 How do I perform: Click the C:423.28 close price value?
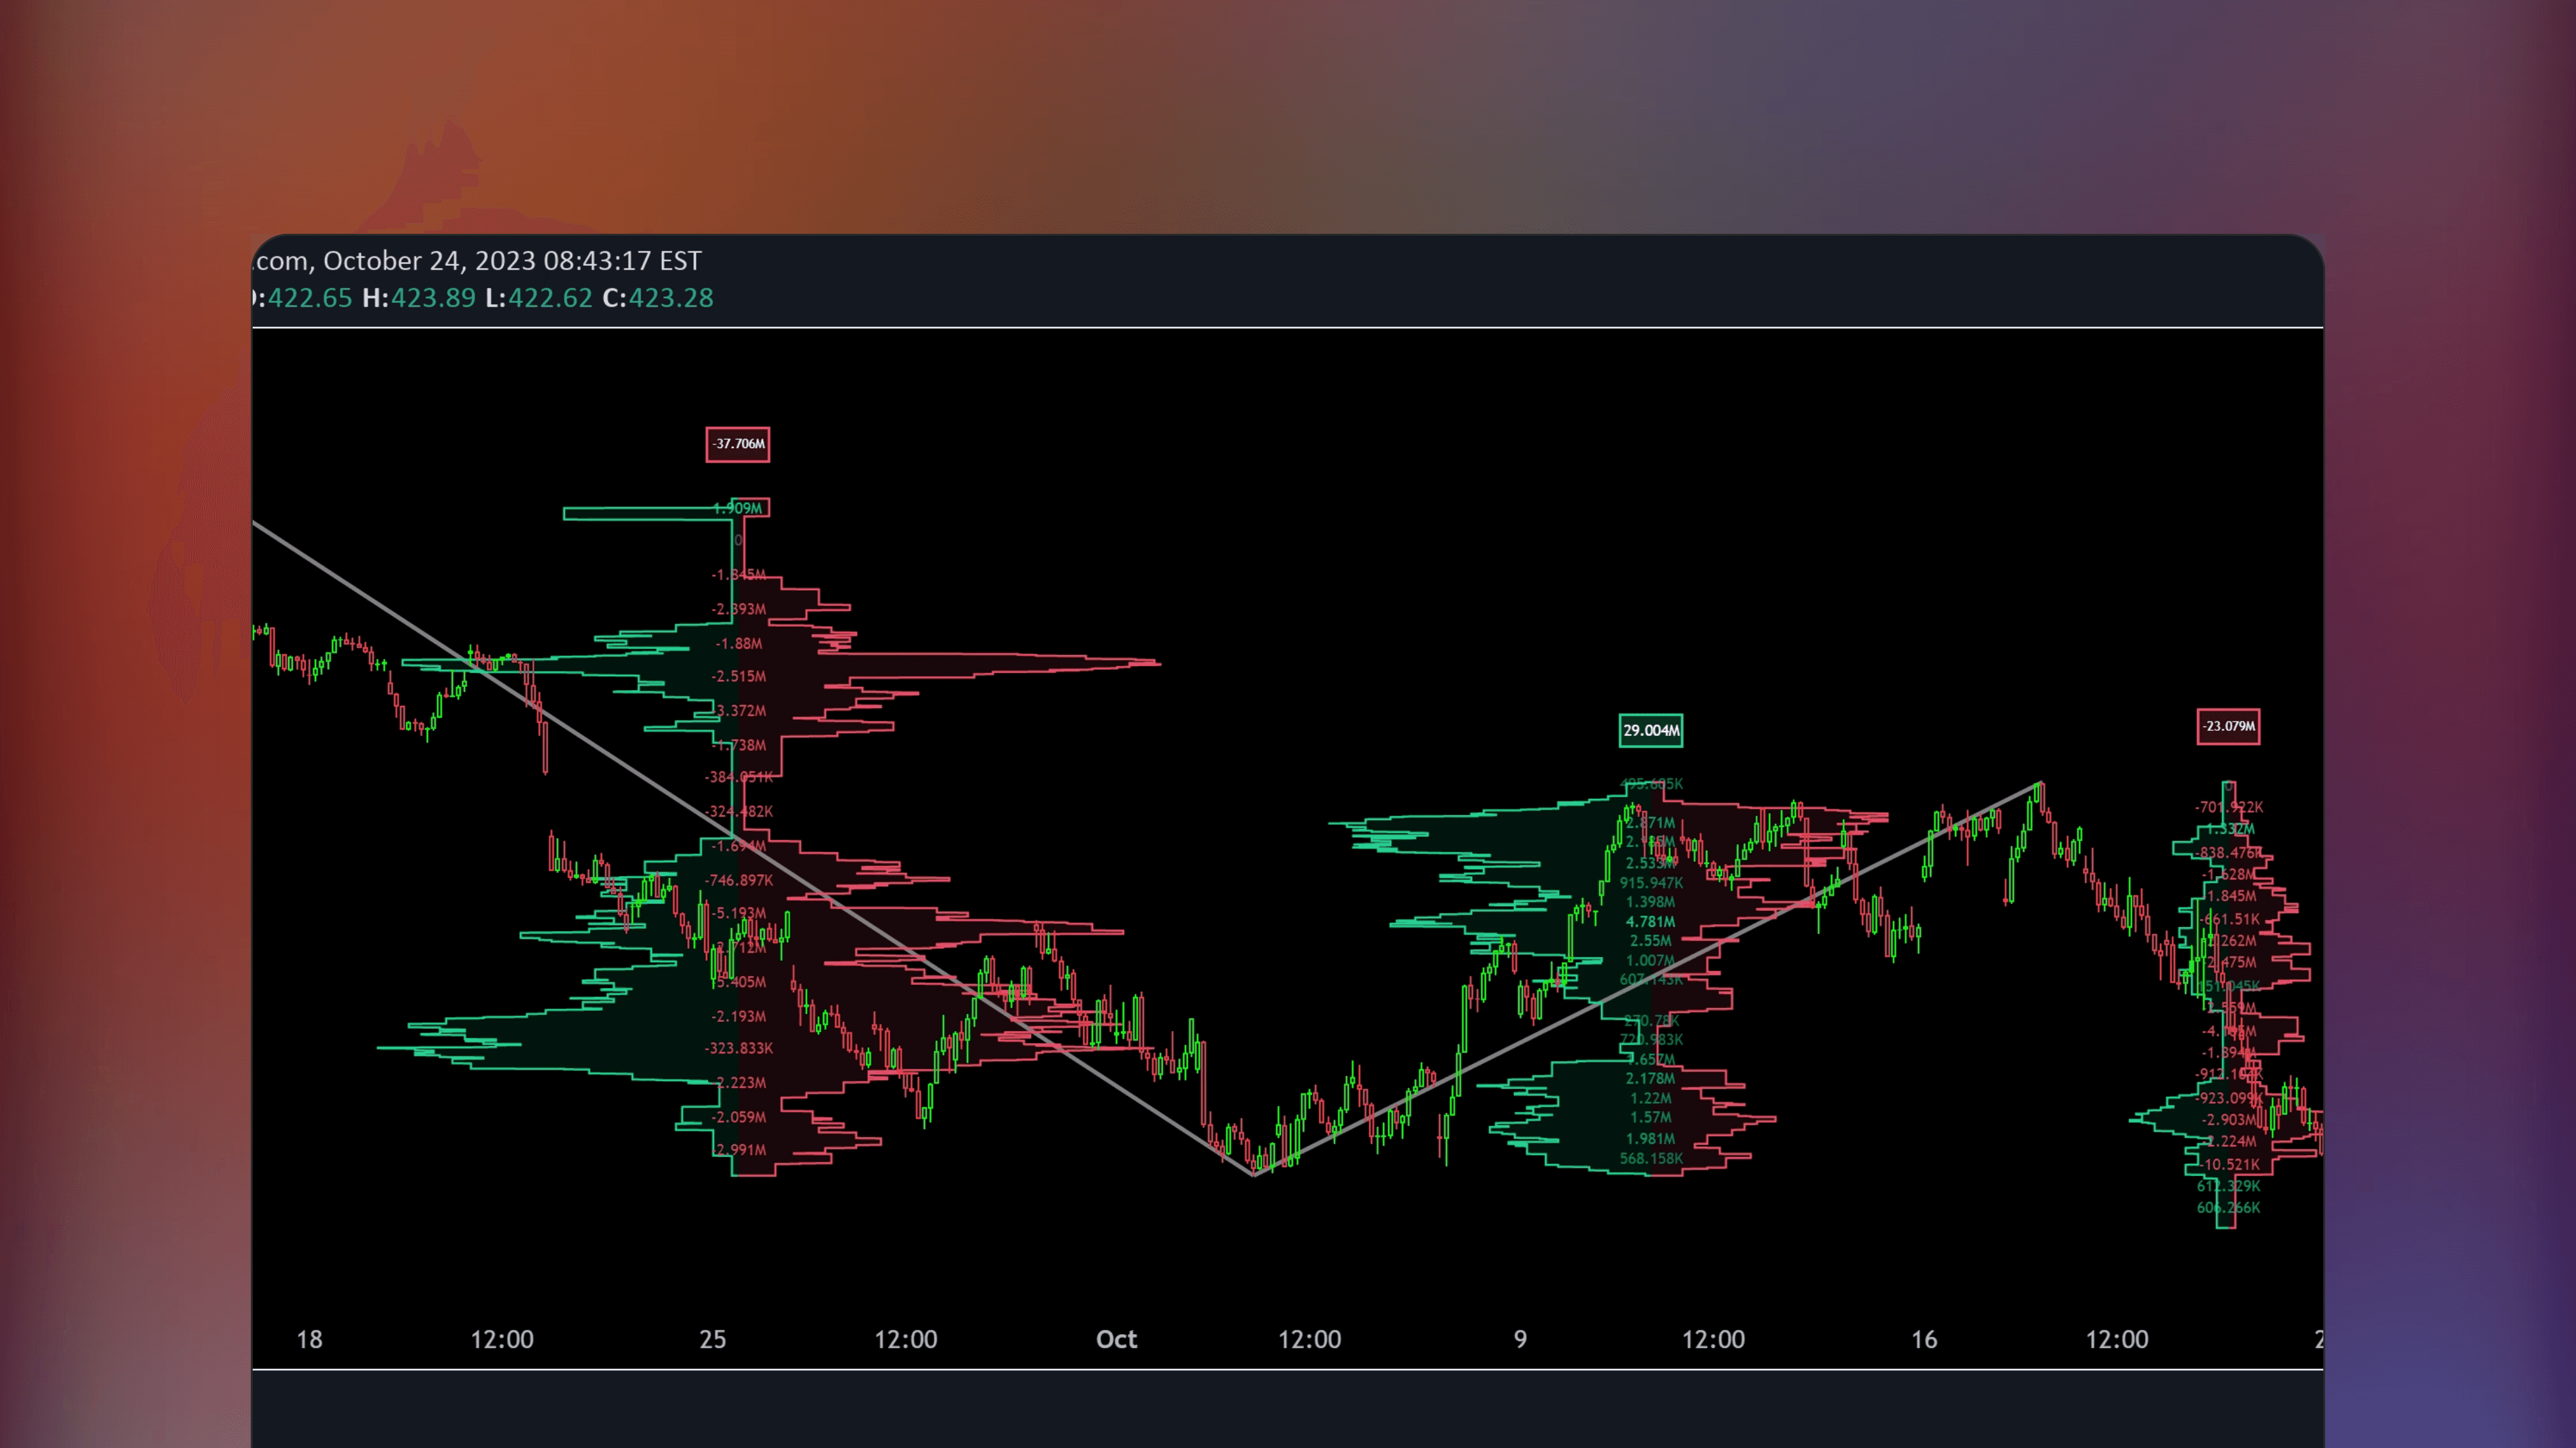[x=658, y=298]
